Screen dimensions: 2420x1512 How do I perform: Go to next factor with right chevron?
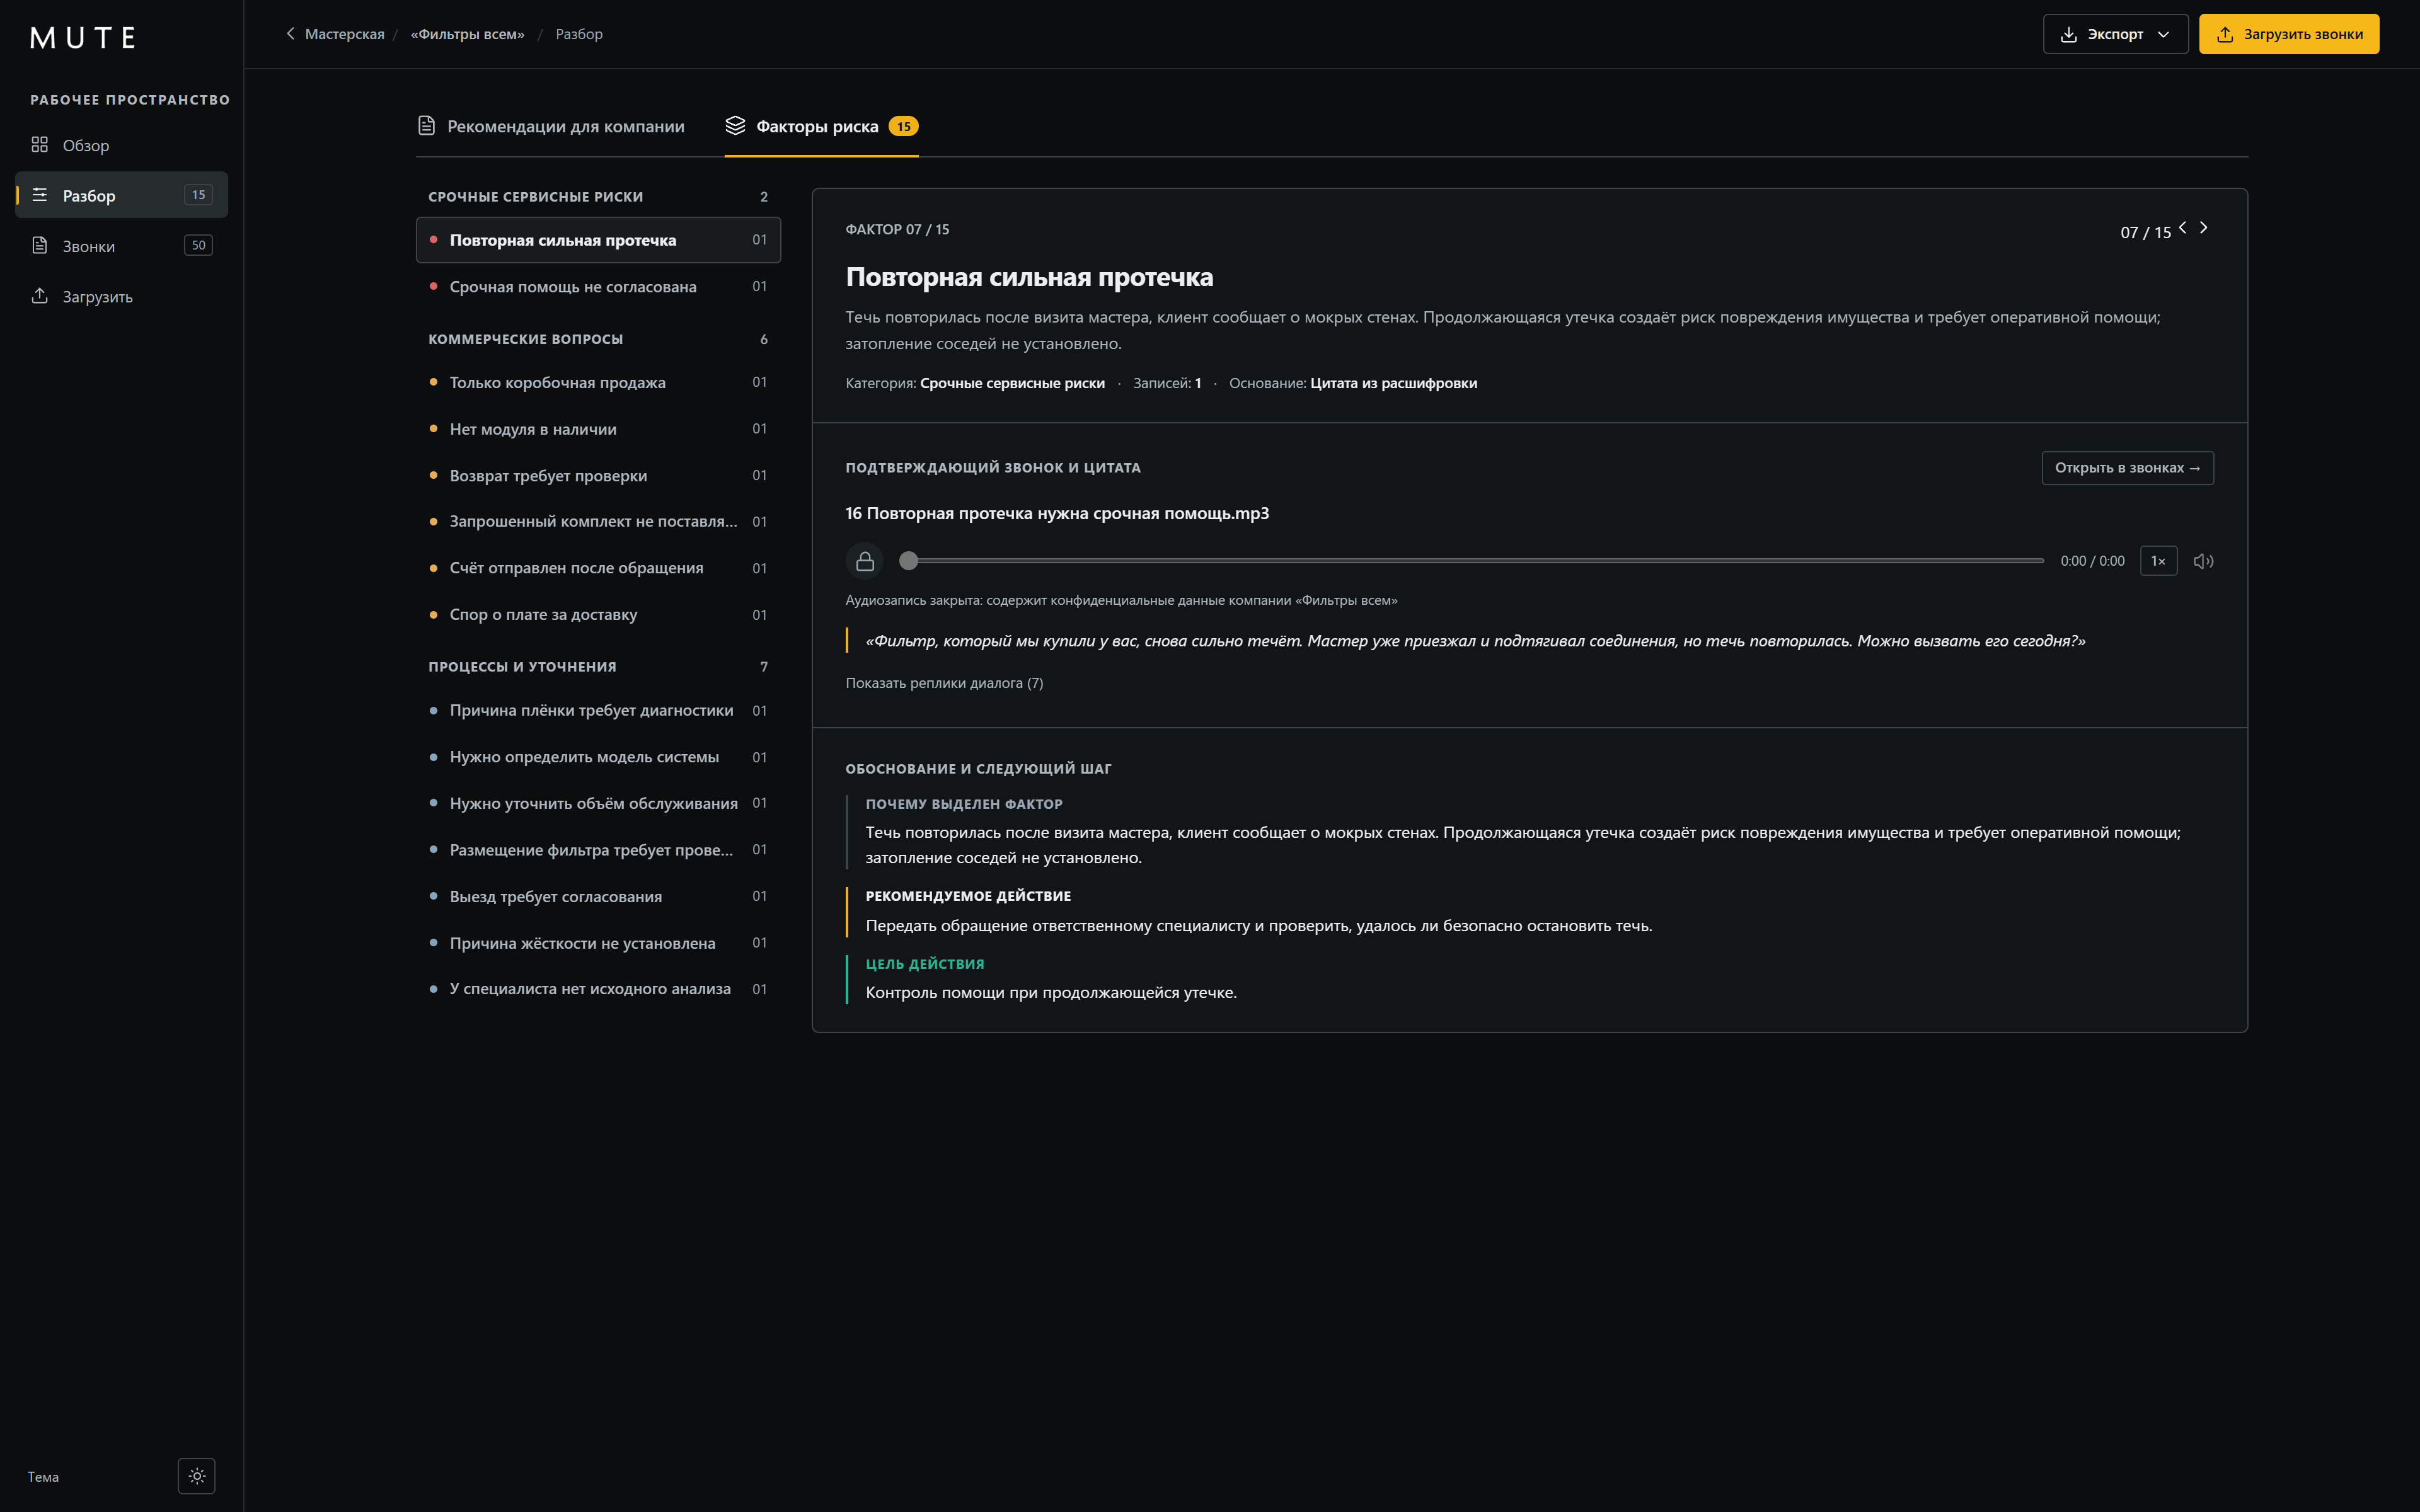pyautogui.click(x=2203, y=228)
